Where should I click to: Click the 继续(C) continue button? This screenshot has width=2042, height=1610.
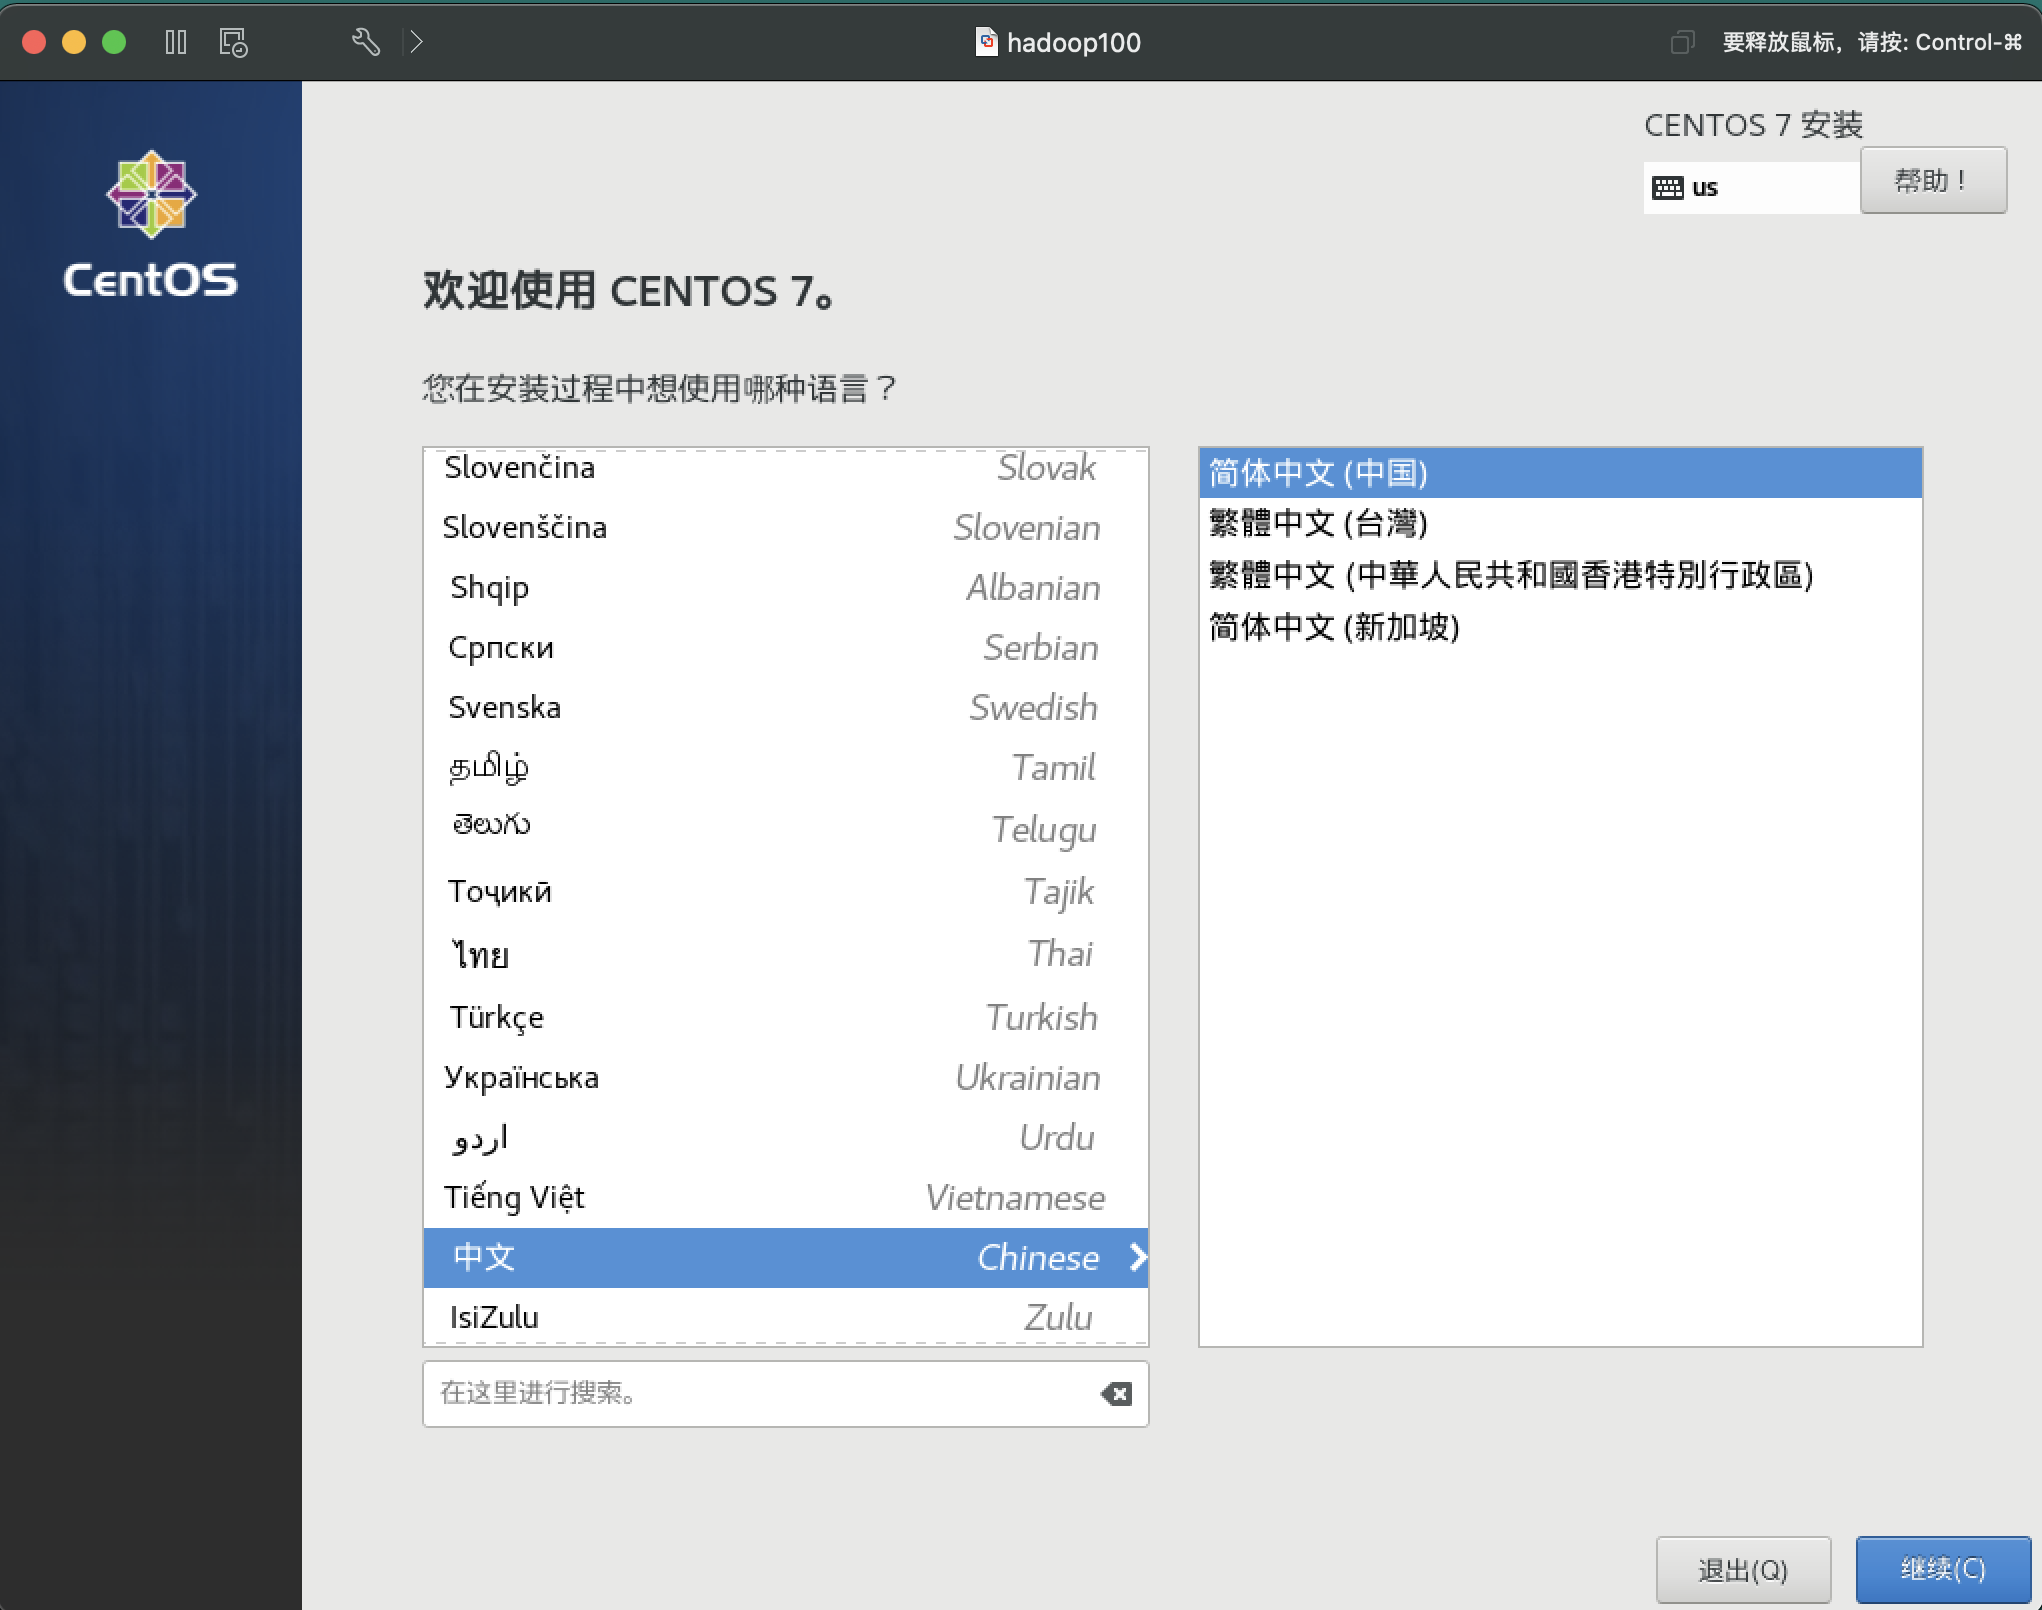[x=1943, y=1569]
